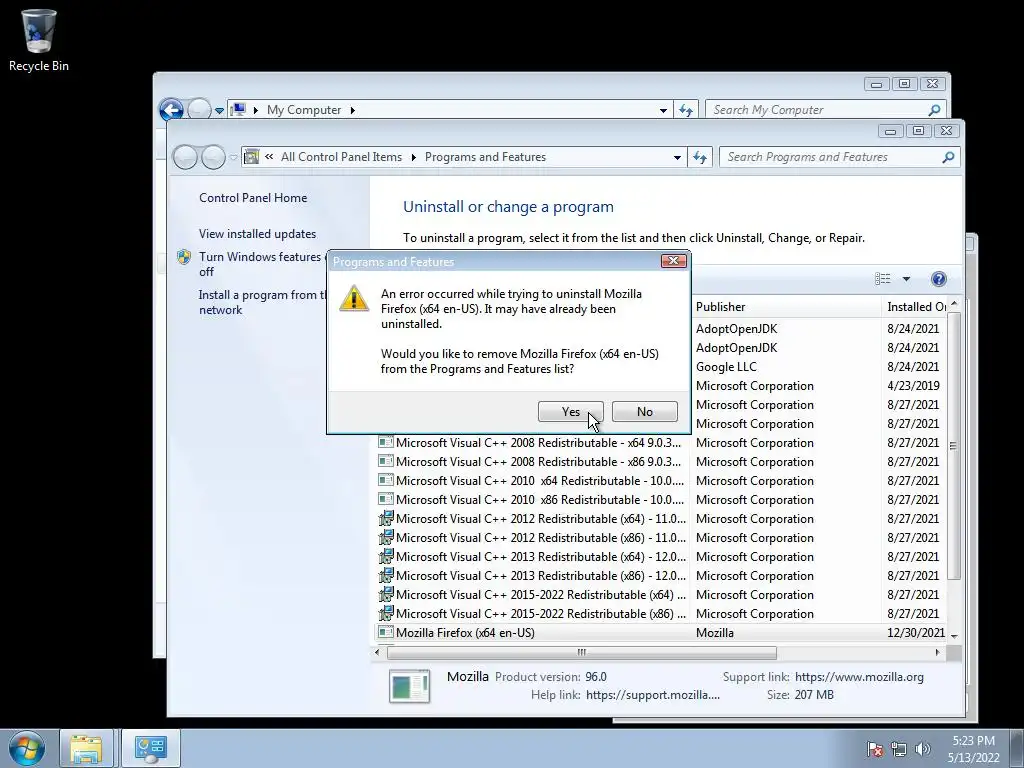Select Microsoft Visual C++ 2012 (x86) entry
The width and height of the screenshot is (1024, 768).
coord(662,537)
